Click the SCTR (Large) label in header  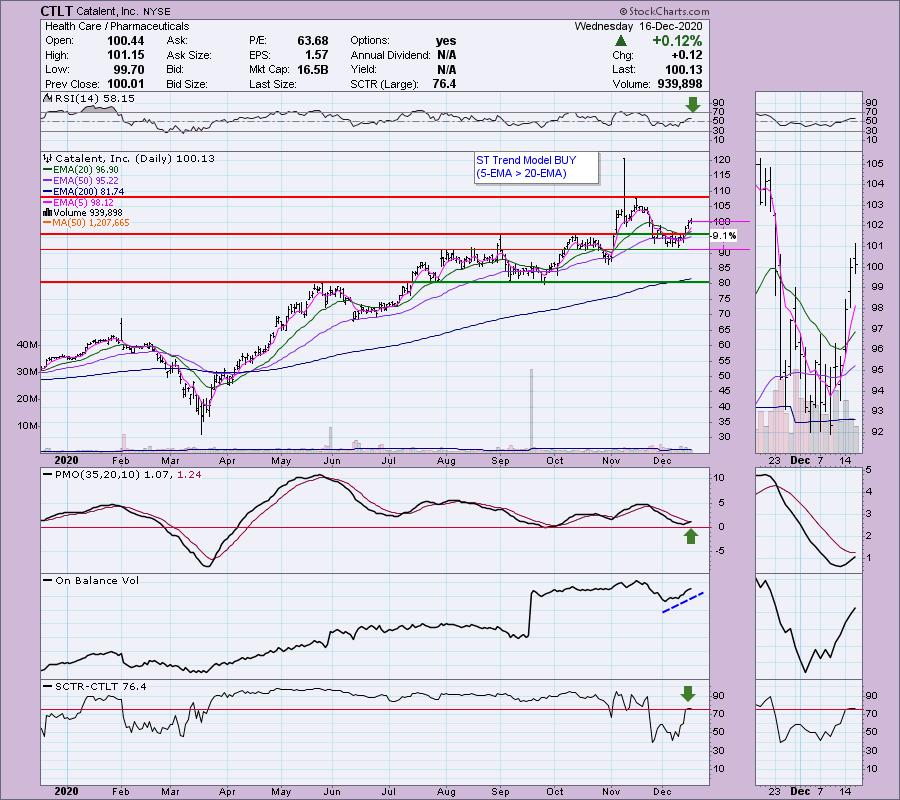point(383,84)
